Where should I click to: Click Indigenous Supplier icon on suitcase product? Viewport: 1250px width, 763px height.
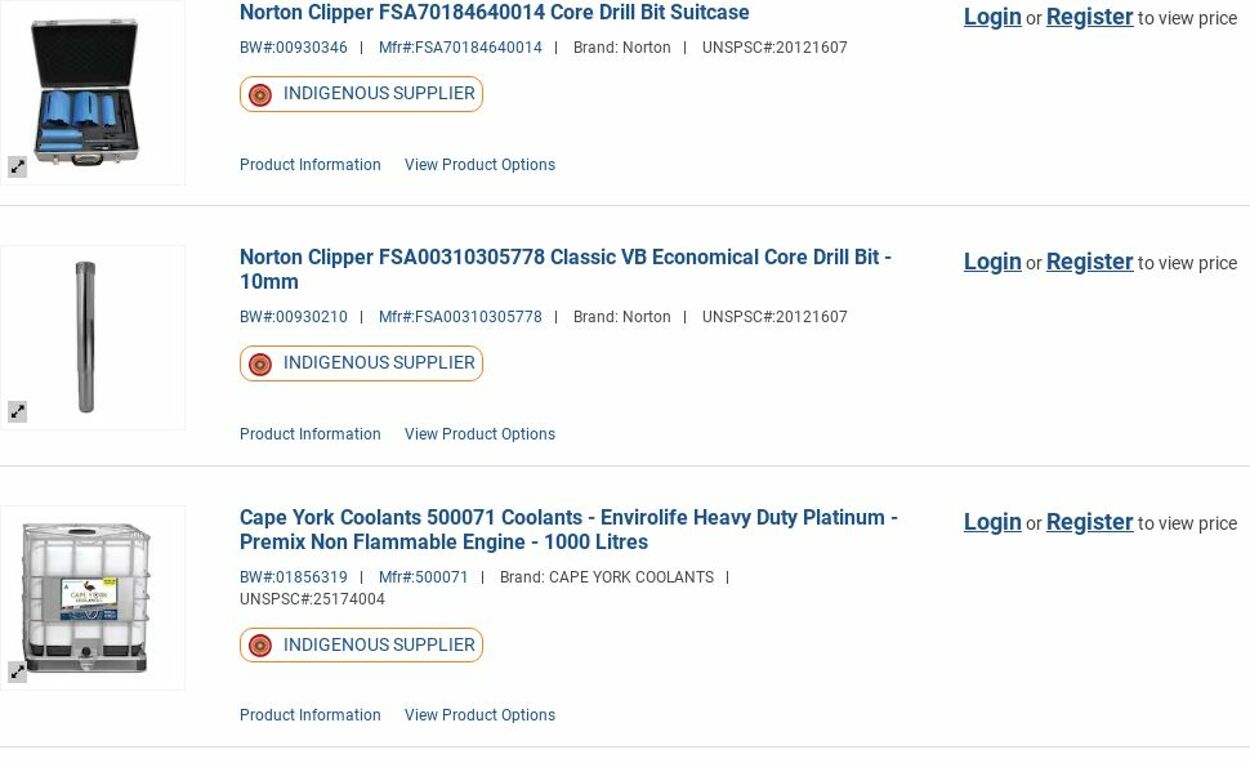click(x=260, y=95)
